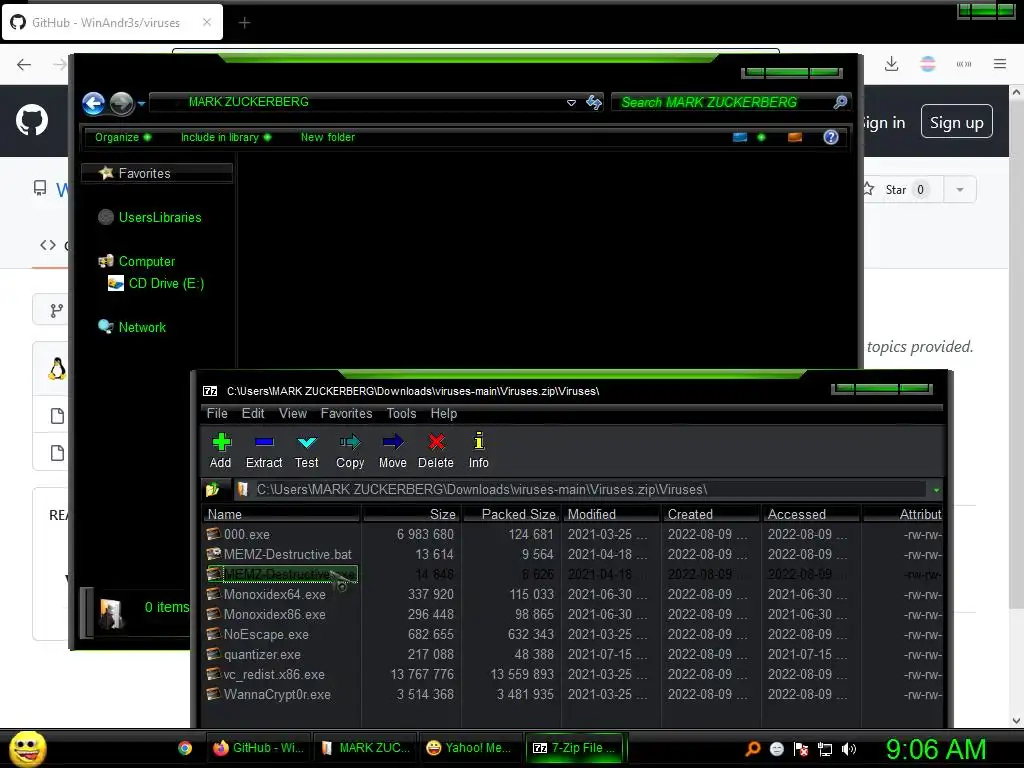Click the Add button in 7-Zip toolbar
The image size is (1024, 768).
[221, 451]
